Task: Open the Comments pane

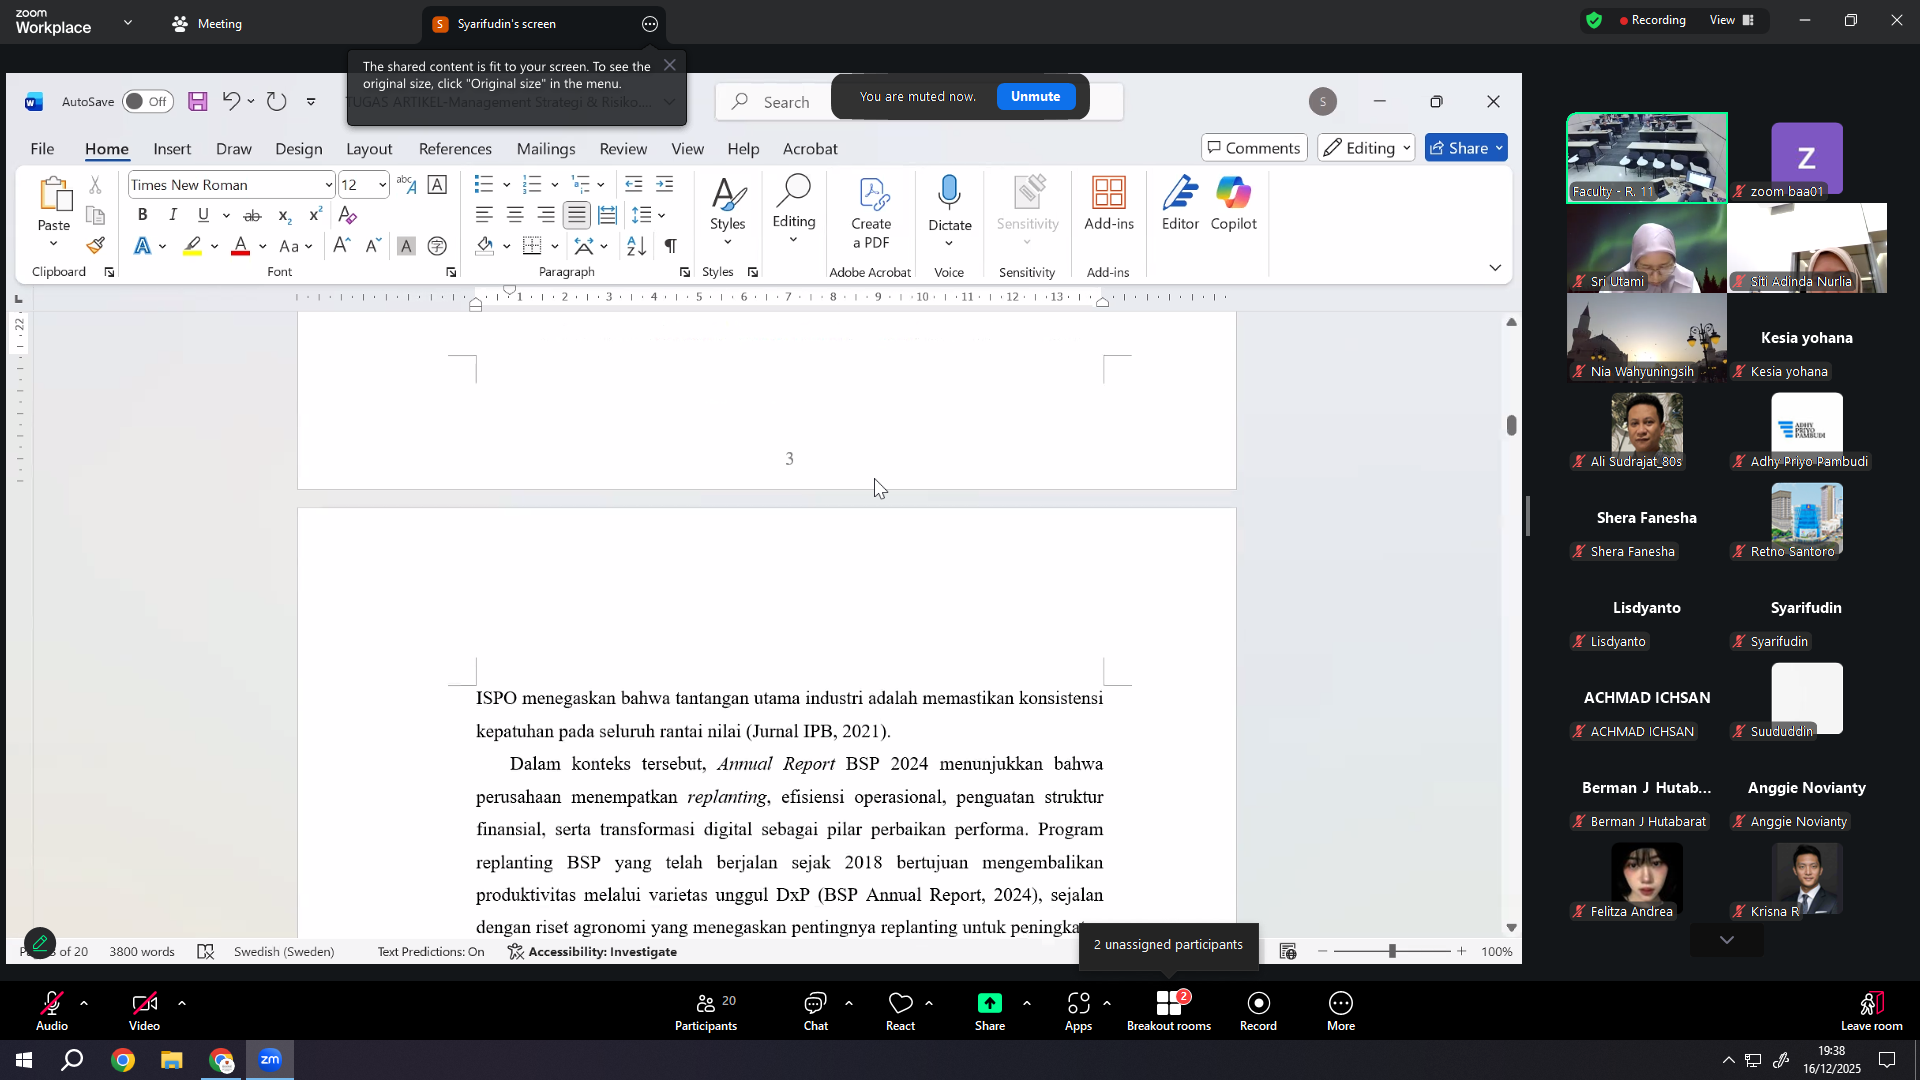Action: [x=1254, y=148]
